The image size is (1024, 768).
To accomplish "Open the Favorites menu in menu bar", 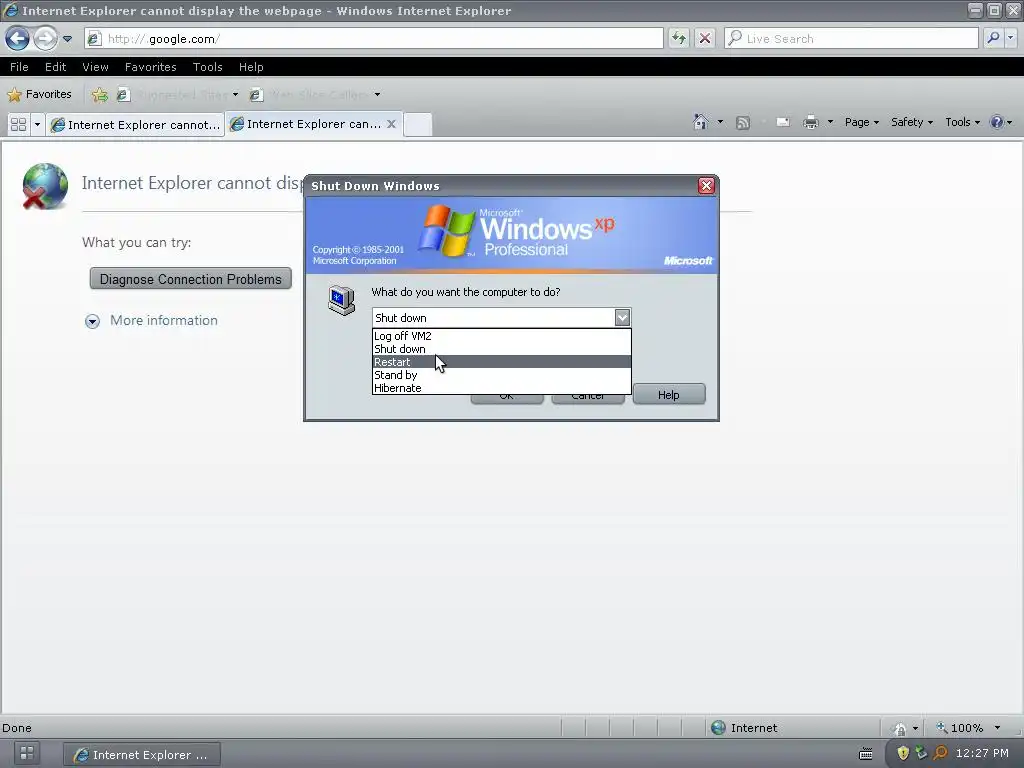I will coord(150,67).
